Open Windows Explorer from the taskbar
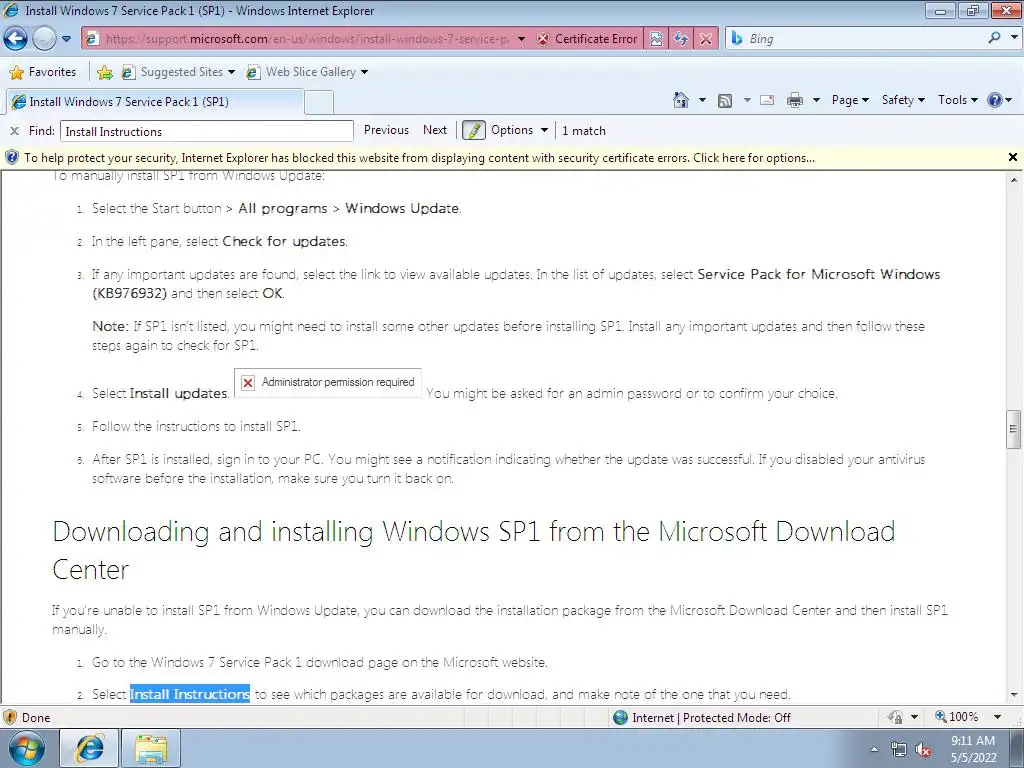 point(151,748)
